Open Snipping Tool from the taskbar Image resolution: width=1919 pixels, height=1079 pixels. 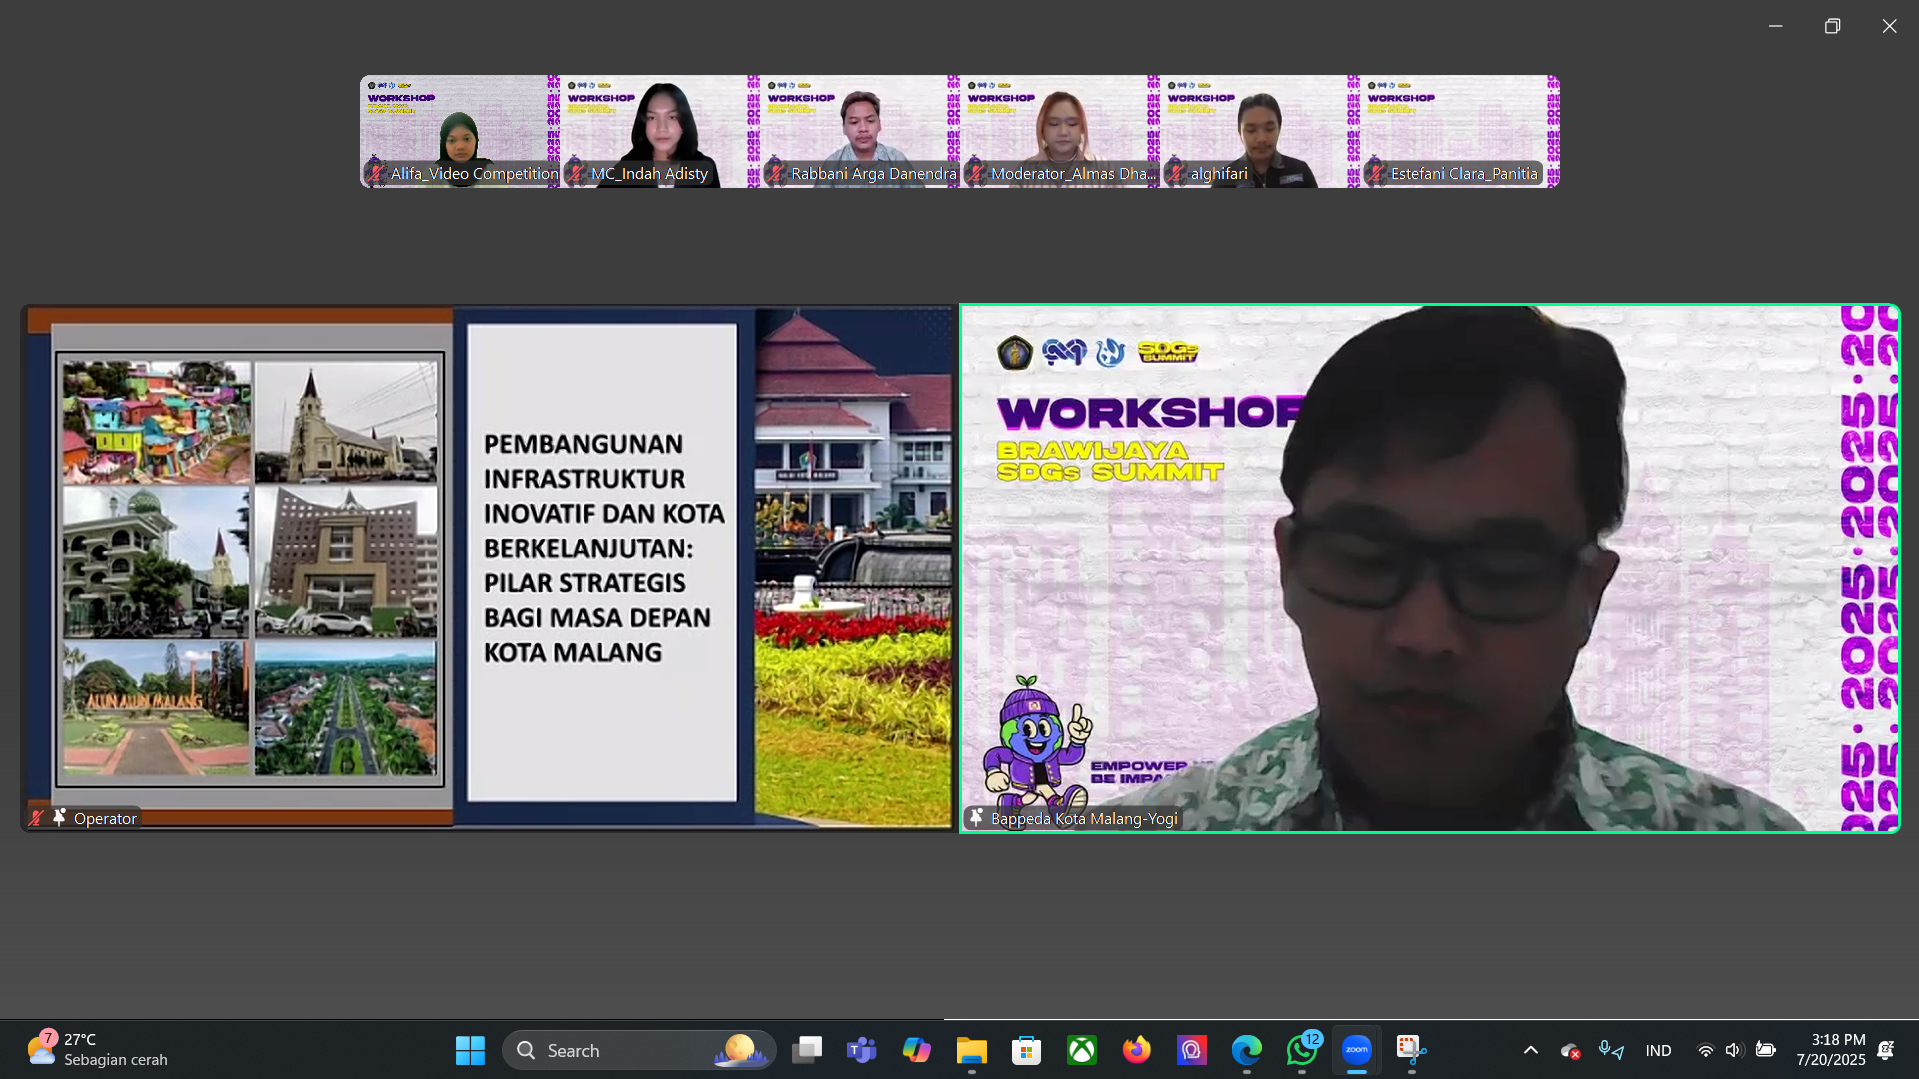click(x=1411, y=1050)
